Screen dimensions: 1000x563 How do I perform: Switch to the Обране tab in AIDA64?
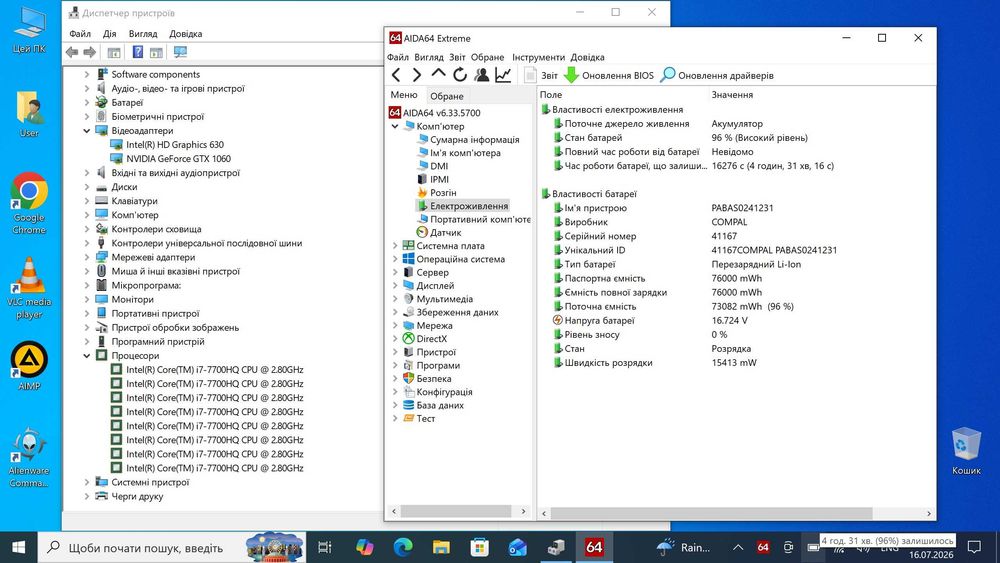(446, 96)
